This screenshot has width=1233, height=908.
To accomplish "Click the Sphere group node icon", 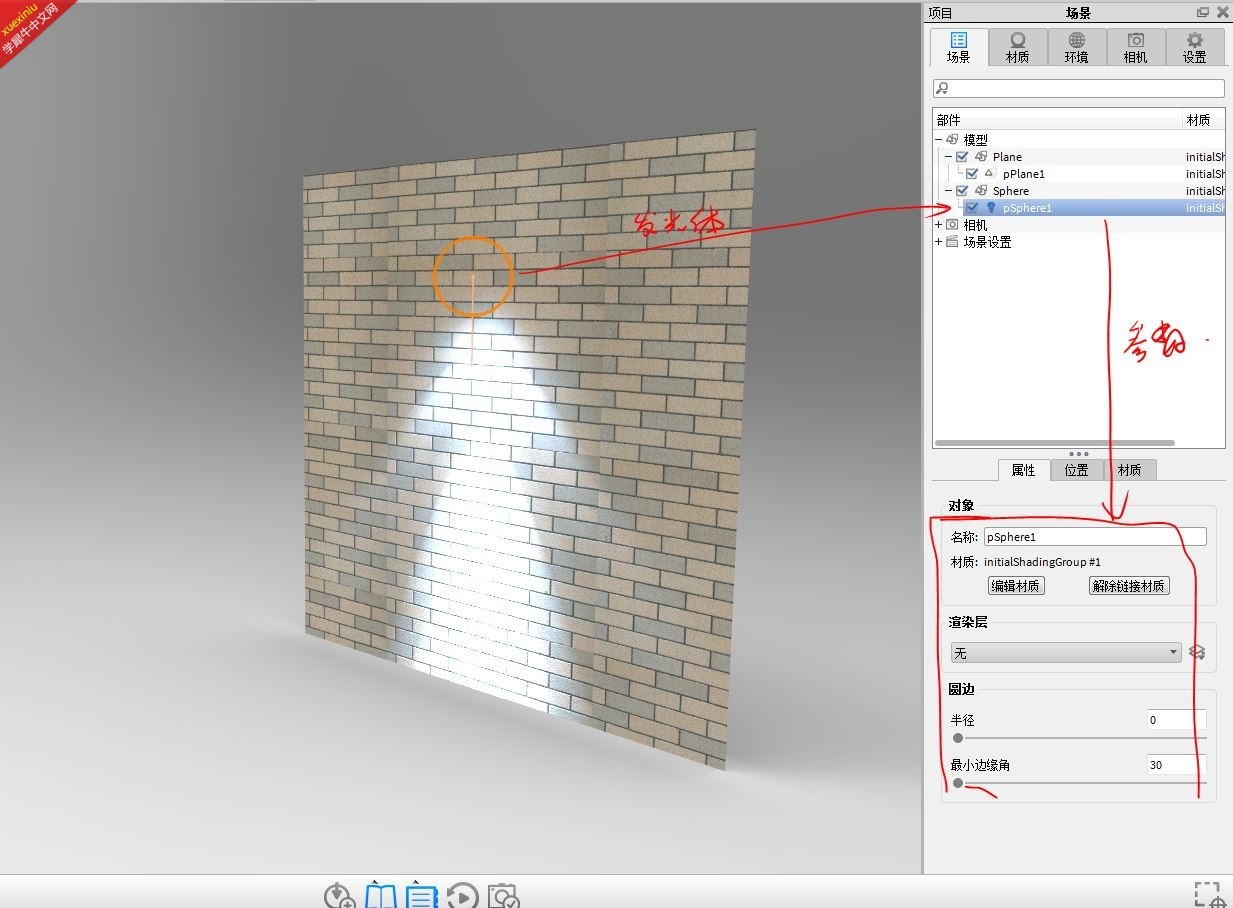I will [x=982, y=191].
